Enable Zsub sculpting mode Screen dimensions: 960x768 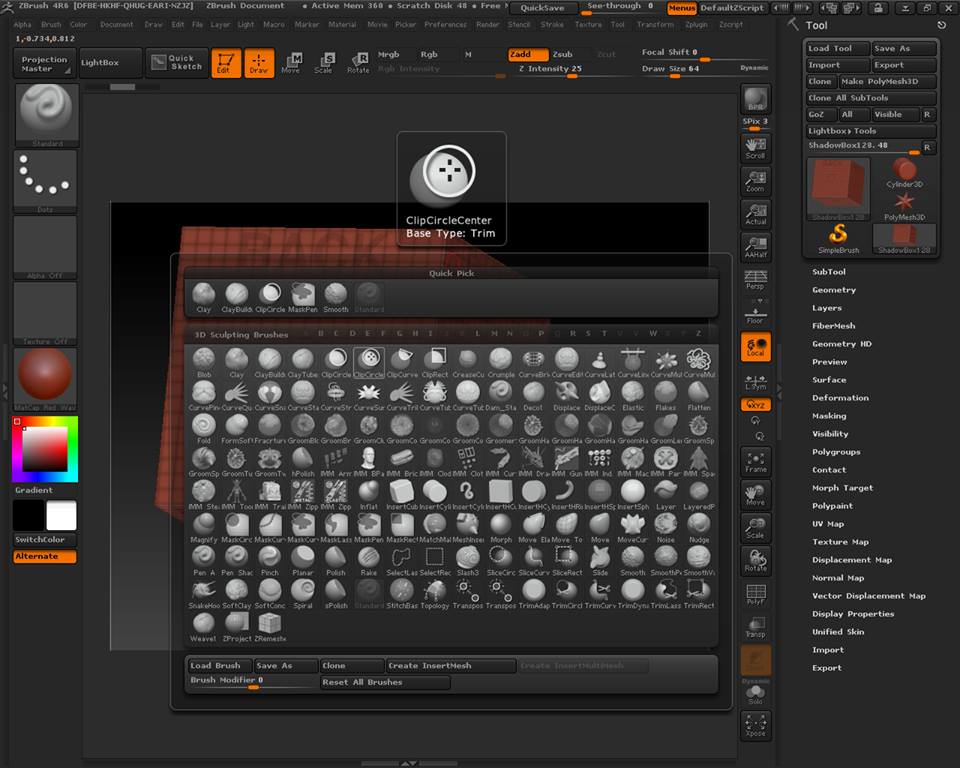point(563,54)
